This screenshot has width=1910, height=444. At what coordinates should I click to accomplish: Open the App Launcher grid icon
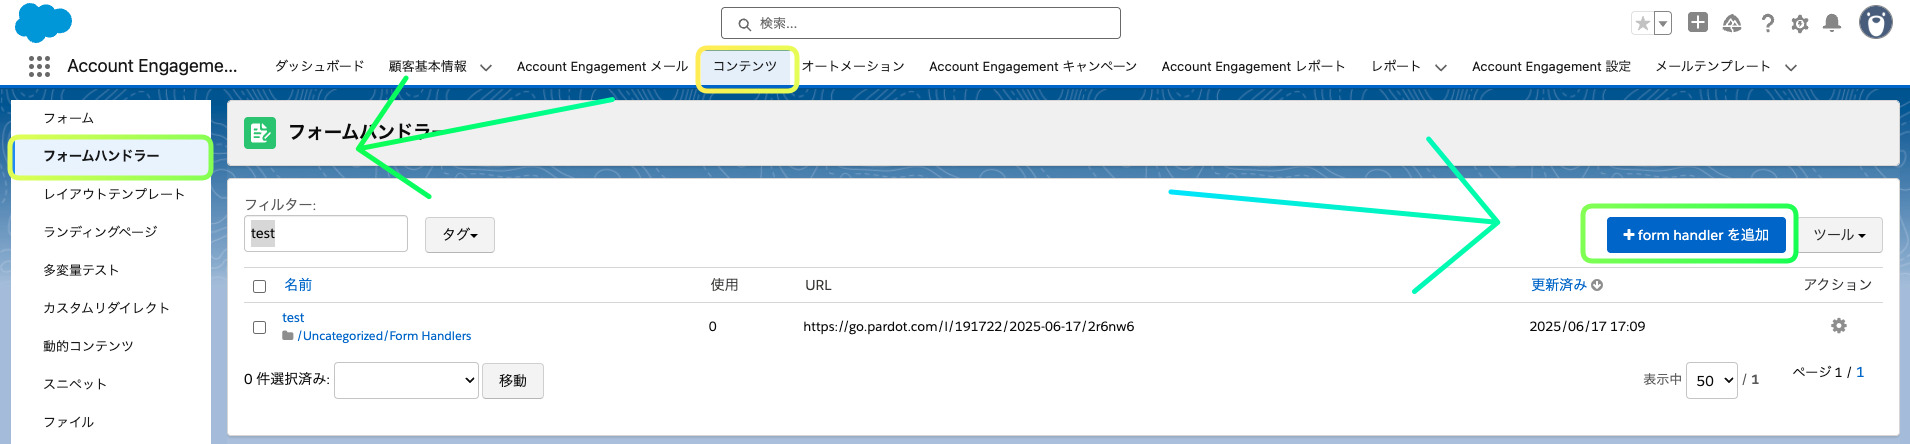(x=39, y=66)
